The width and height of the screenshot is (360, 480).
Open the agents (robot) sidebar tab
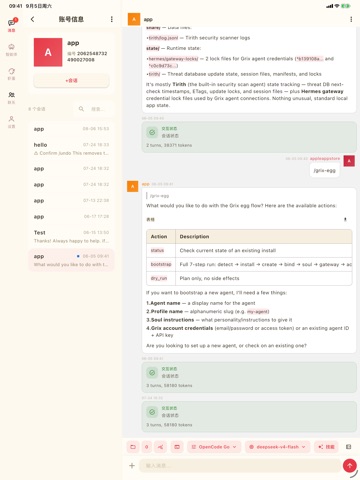click(x=11, y=49)
